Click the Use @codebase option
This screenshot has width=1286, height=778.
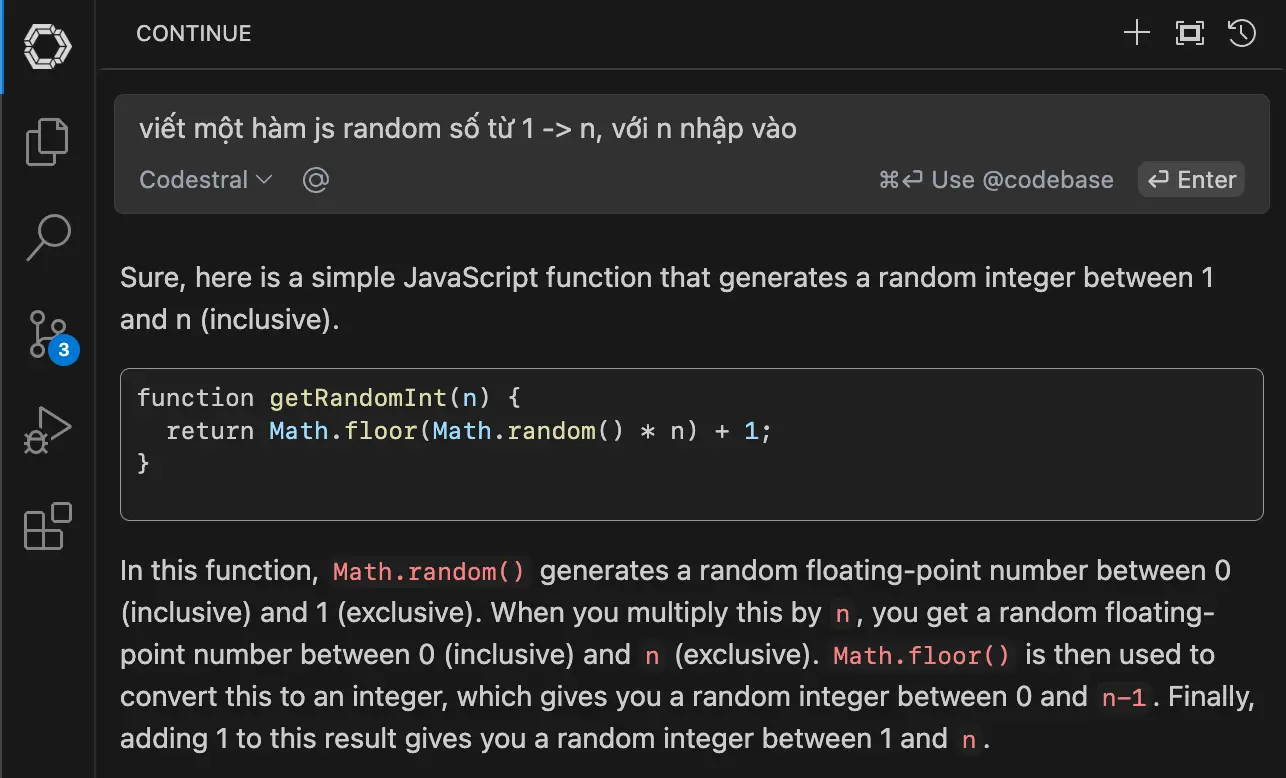pyautogui.click(x=996, y=180)
